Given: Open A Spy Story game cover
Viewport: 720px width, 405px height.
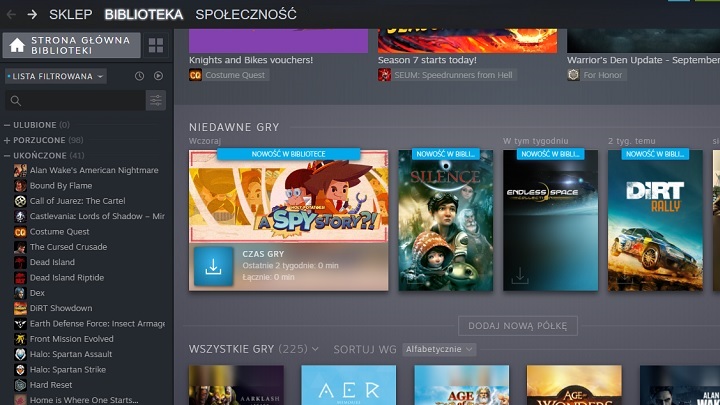Looking at the screenshot, I should (x=288, y=197).
